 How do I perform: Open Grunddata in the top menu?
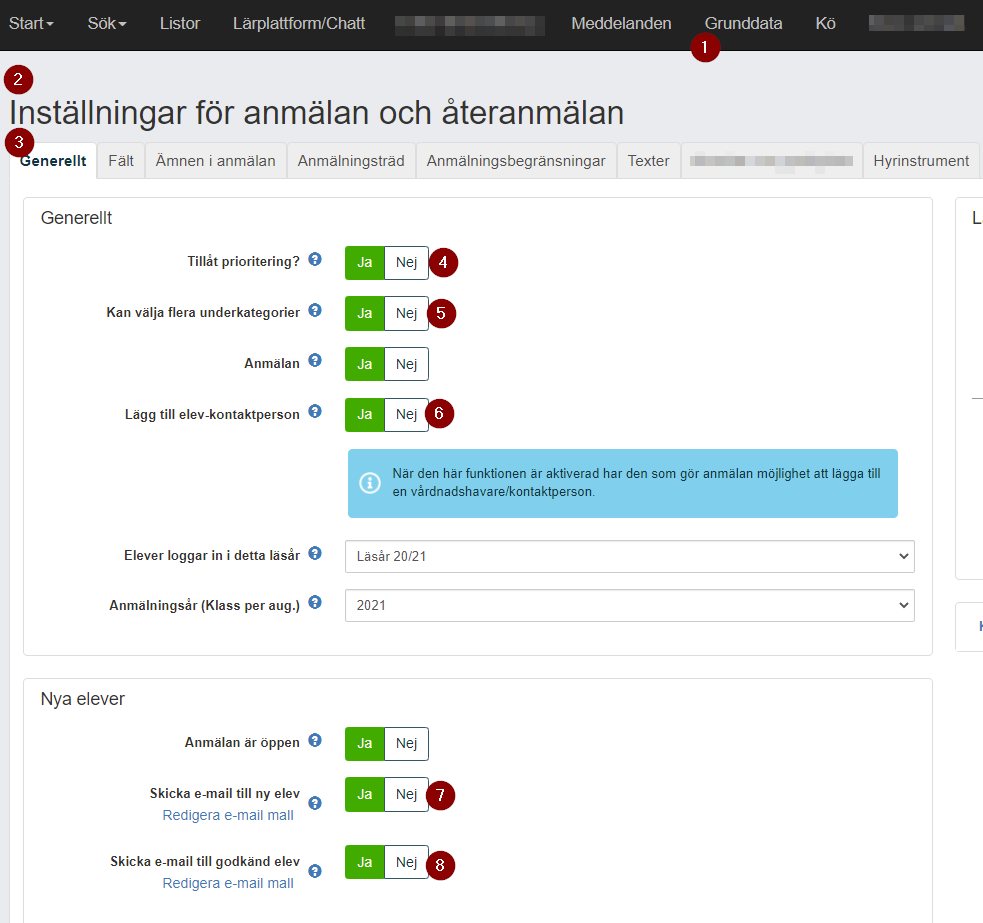[x=743, y=24]
